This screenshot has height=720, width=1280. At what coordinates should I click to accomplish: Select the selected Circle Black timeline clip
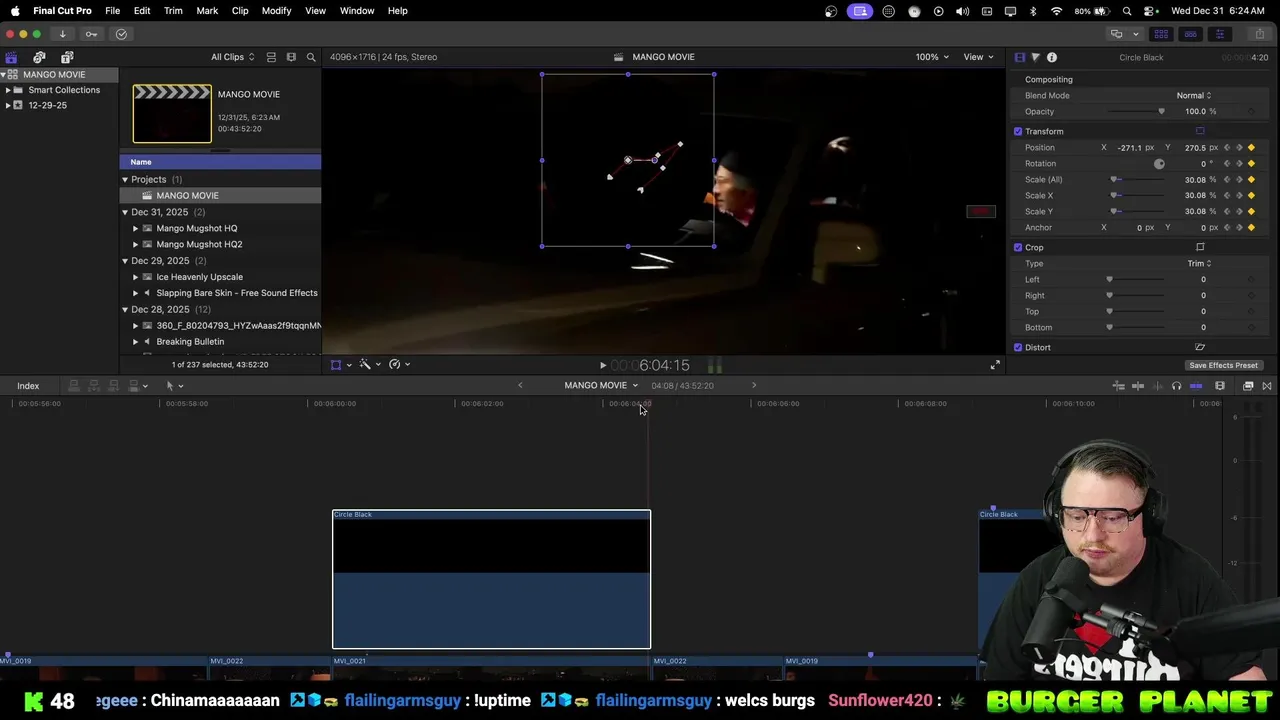click(491, 579)
